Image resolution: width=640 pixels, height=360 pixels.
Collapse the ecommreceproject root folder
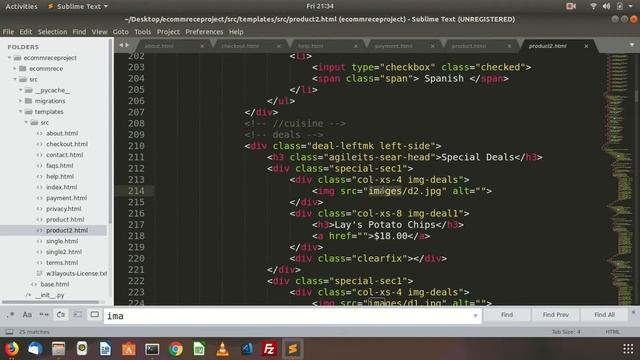coord(9,58)
